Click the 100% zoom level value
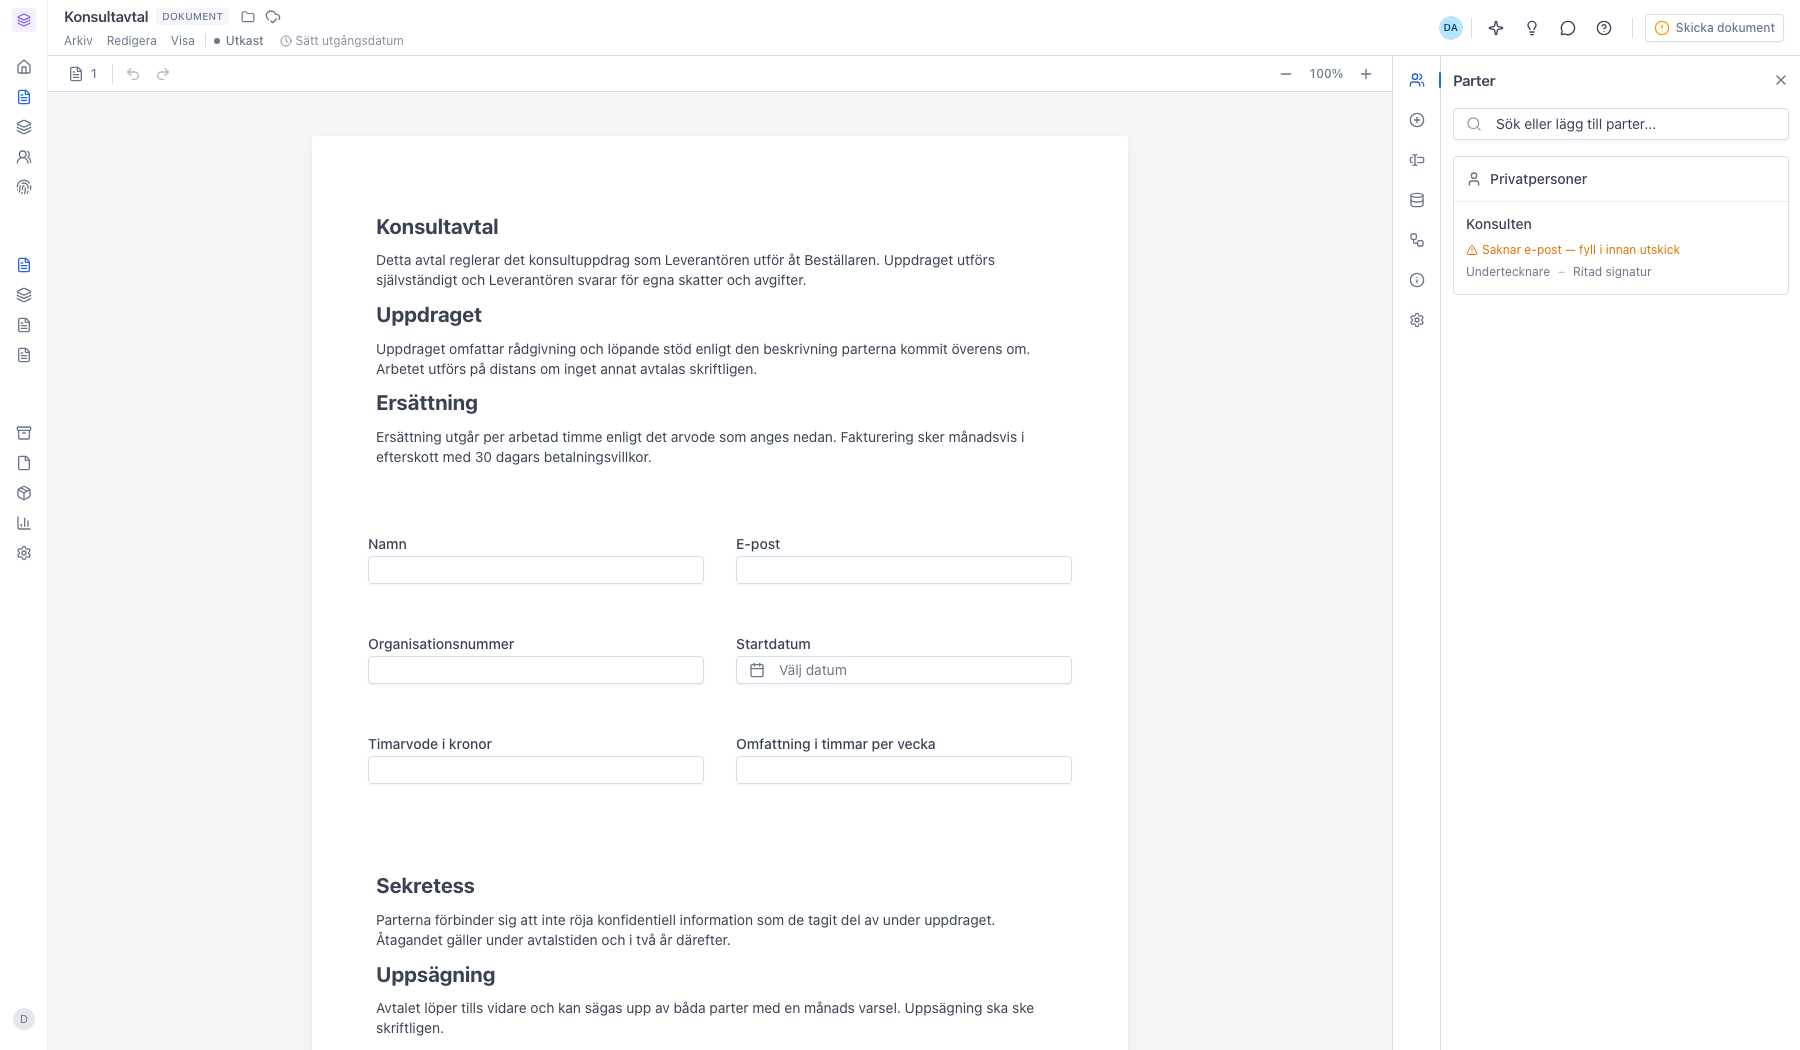 click(x=1326, y=74)
